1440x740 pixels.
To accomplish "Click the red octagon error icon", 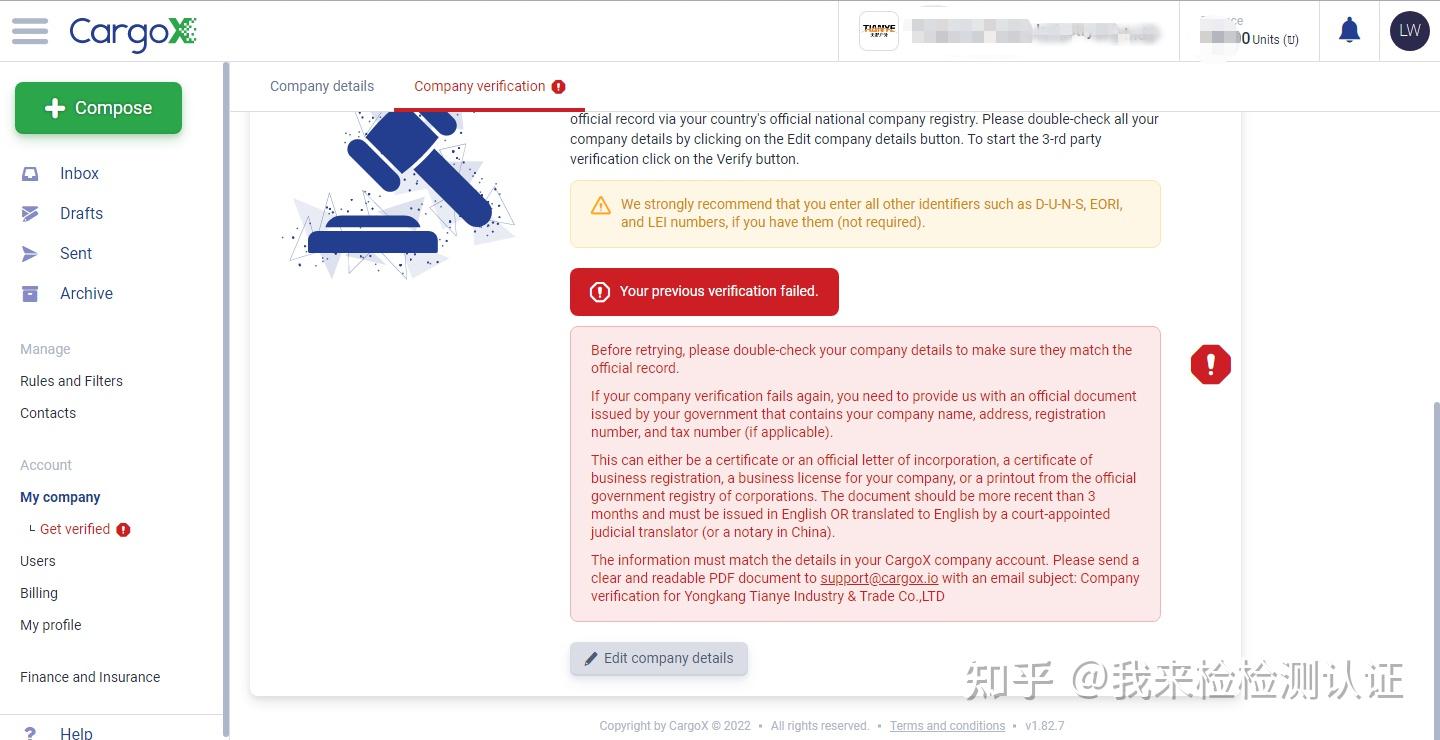I will point(1210,364).
